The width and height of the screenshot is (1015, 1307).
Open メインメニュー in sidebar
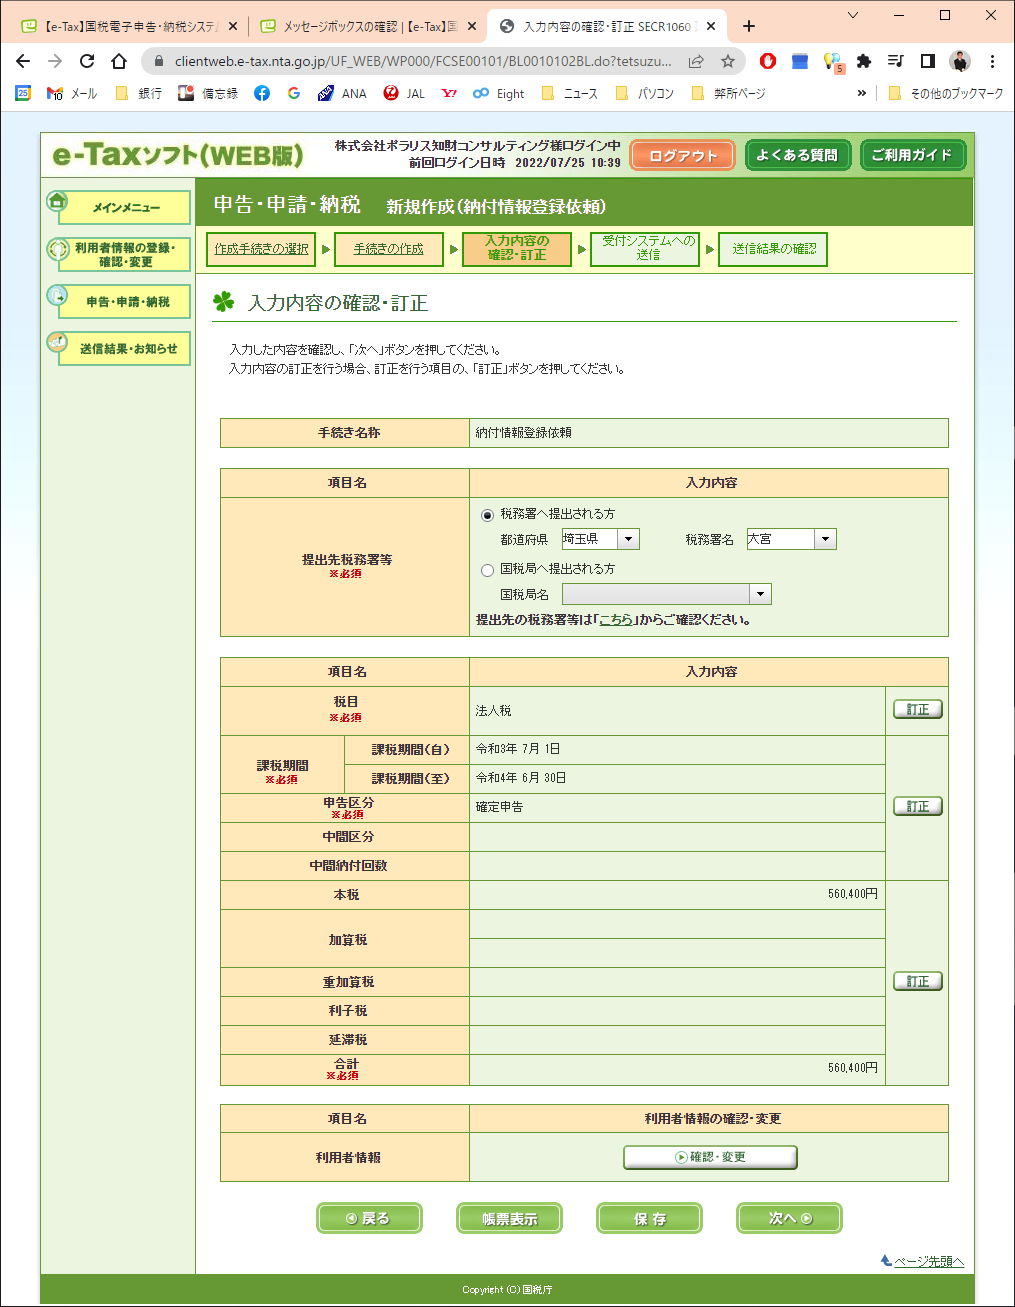click(x=119, y=207)
